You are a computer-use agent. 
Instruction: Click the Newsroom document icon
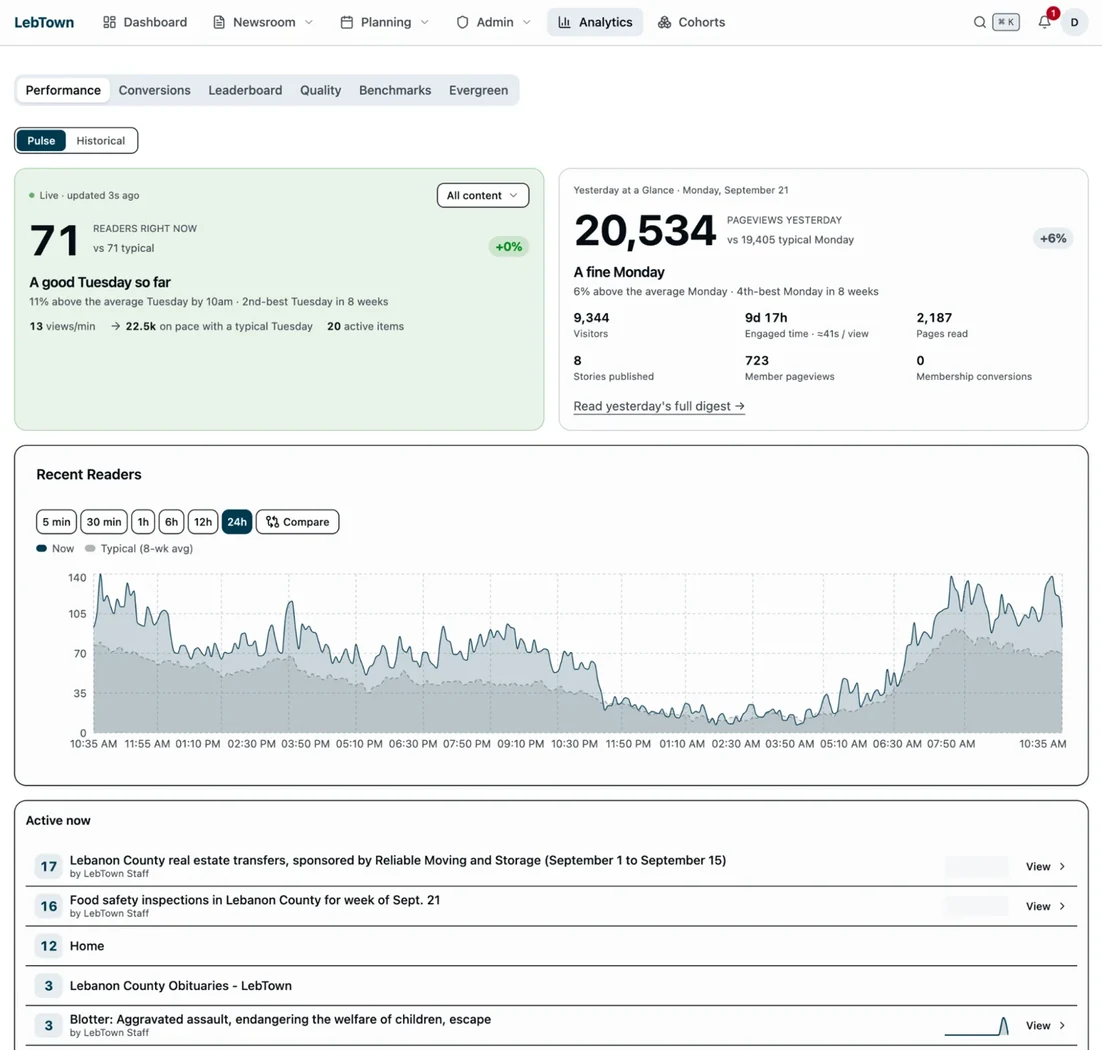pos(219,22)
